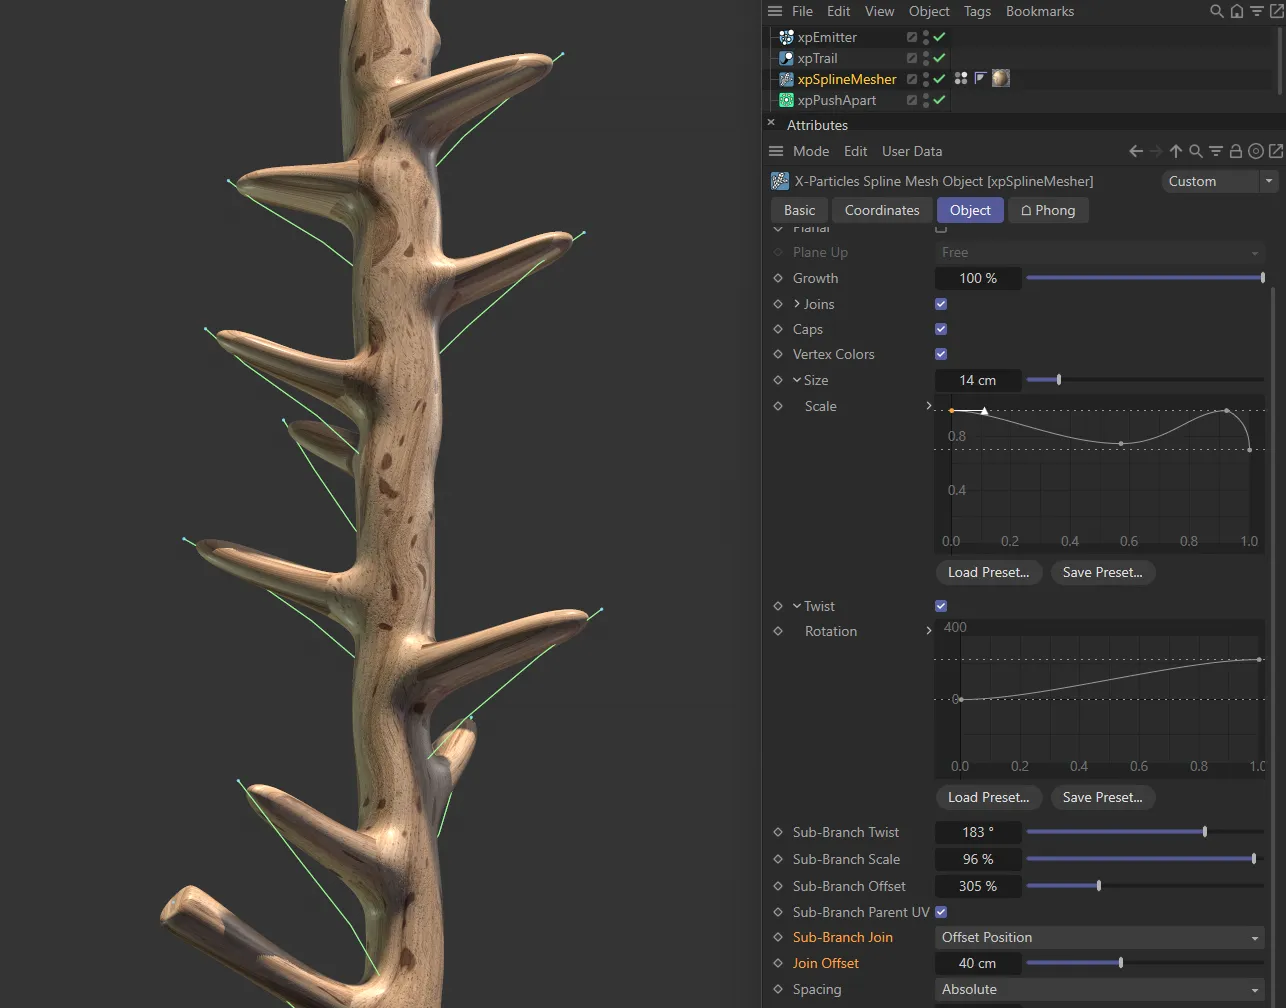1286x1008 pixels.
Task: Select the xpPushApart object icon
Action: pos(786,100)
